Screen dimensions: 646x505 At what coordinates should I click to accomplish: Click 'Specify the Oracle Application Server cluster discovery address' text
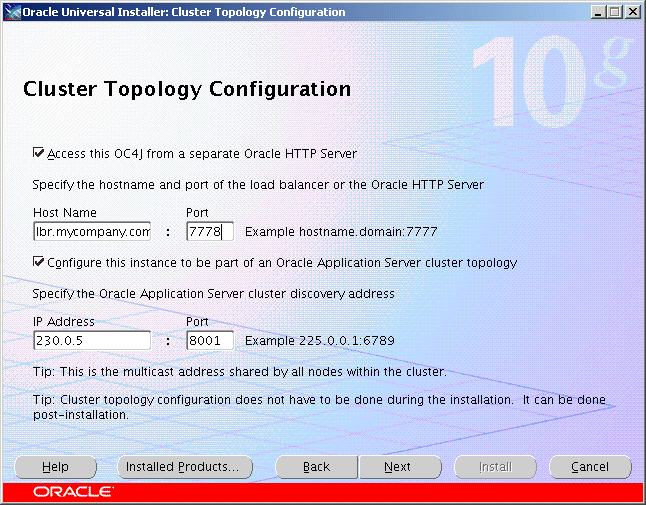(x=213, y=293)
